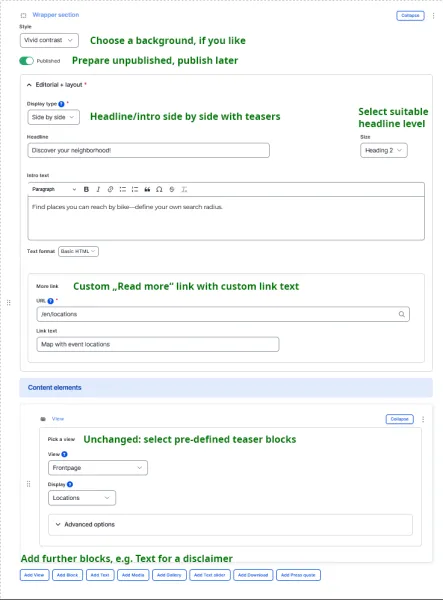Image resolution: width=443 pixels, height=600 pixels.
Task: Click Add Gallery button
Action: point(169,575)
